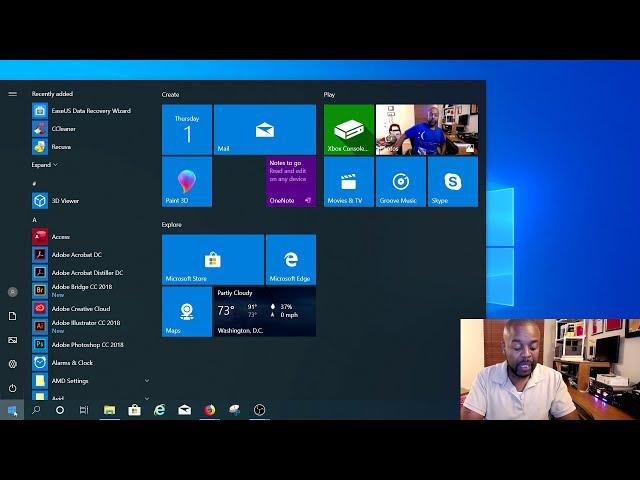This screenshot has height=480, width=640.
Task: Open Pictures from Start sidebar
Action: click(13, 340)
